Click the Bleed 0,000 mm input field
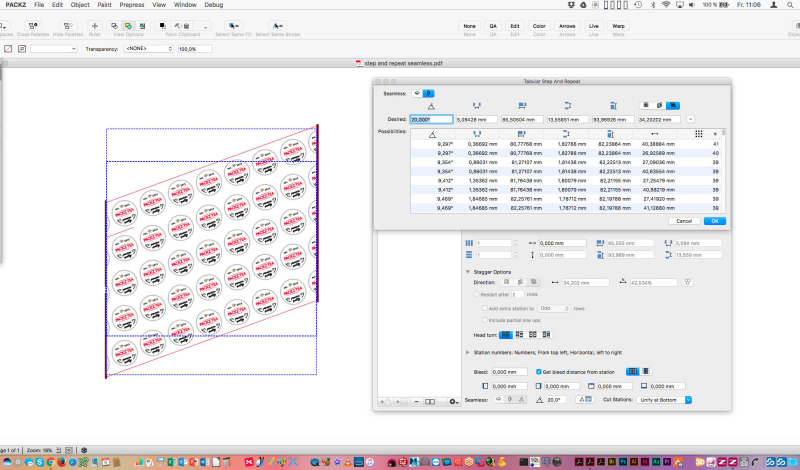This screenshot has height=470, width=800. [509, 372]
